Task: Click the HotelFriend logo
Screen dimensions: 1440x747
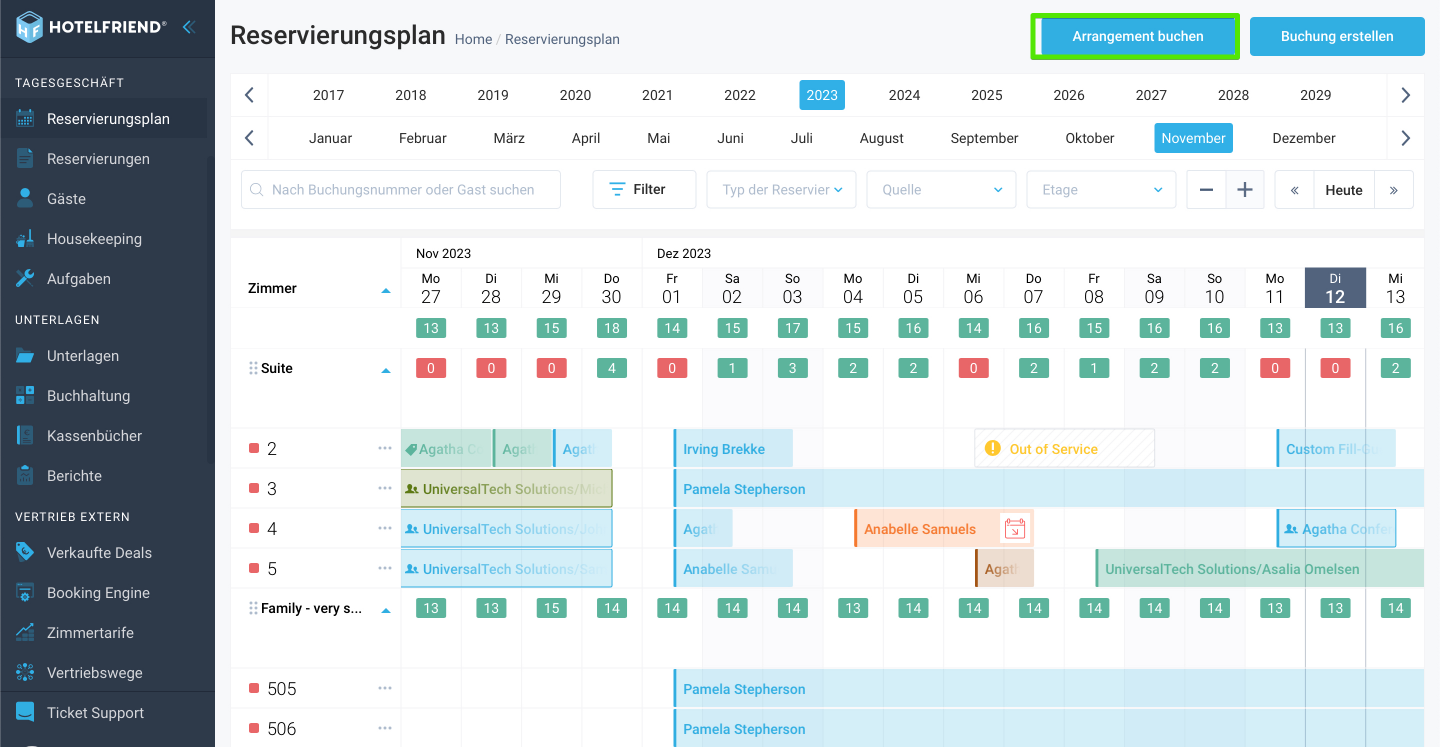Action: pyautogui.click(x=91, y=27)
